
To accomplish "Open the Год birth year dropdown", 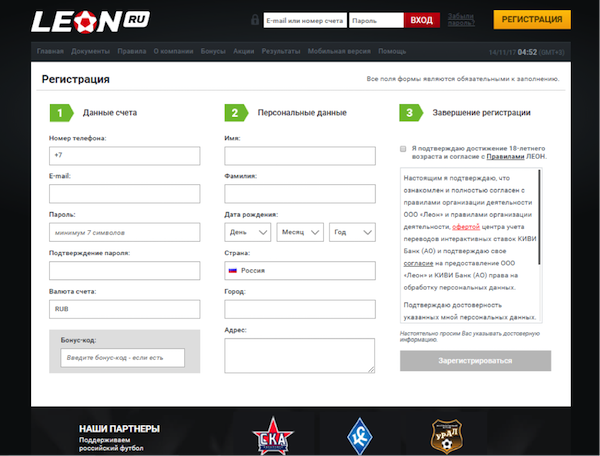I will click(352, 232).
